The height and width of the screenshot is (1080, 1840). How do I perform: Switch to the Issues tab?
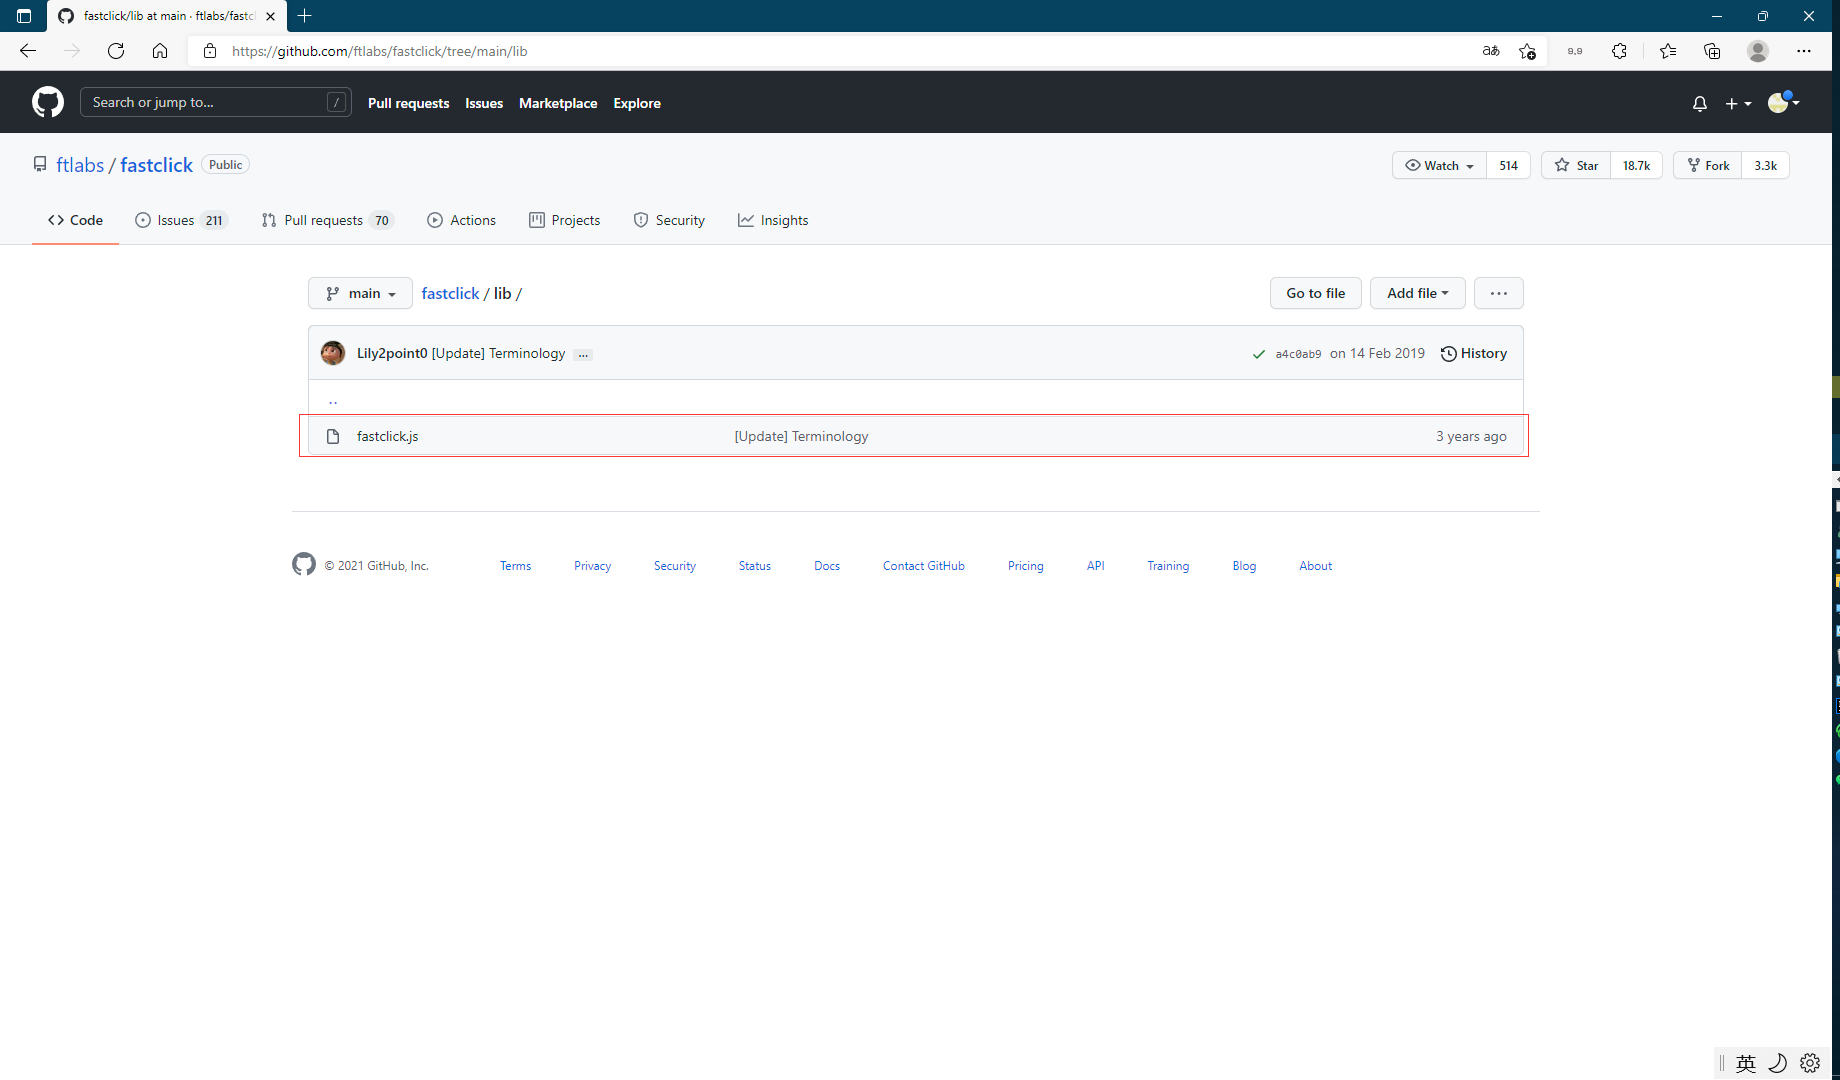click(x=174, y=220)
